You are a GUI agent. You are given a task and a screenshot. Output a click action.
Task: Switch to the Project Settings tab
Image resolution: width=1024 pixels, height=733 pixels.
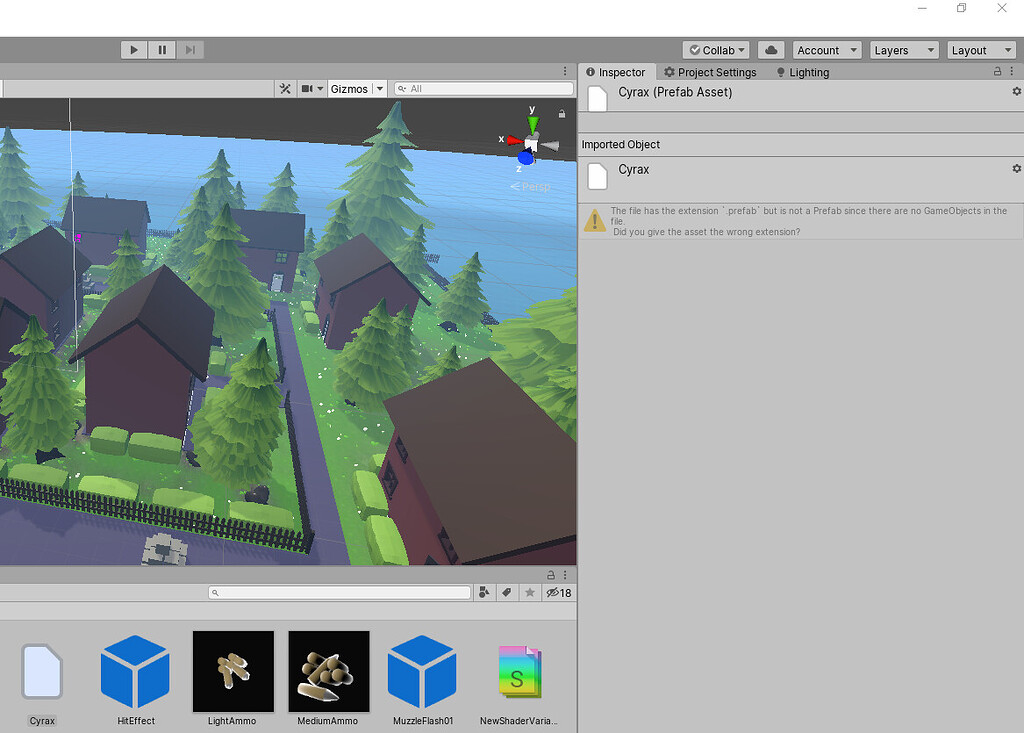pos(710,72)
